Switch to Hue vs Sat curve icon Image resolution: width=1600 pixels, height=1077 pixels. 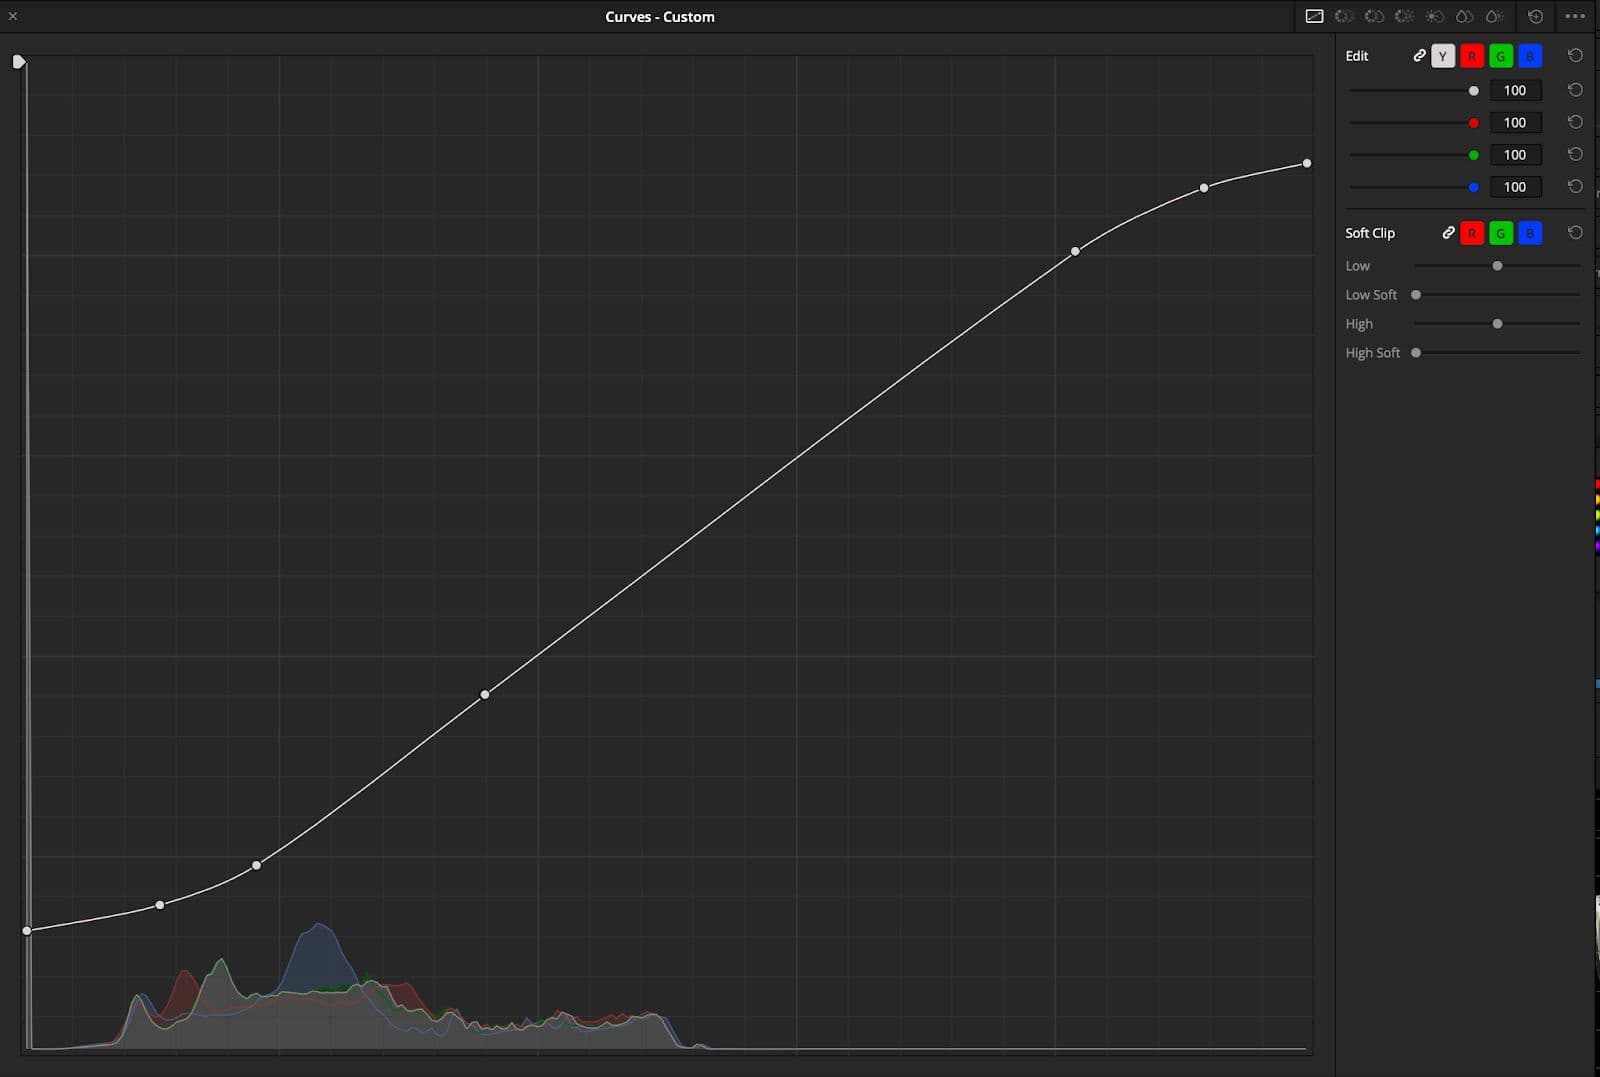click(x=1374, y=17)
